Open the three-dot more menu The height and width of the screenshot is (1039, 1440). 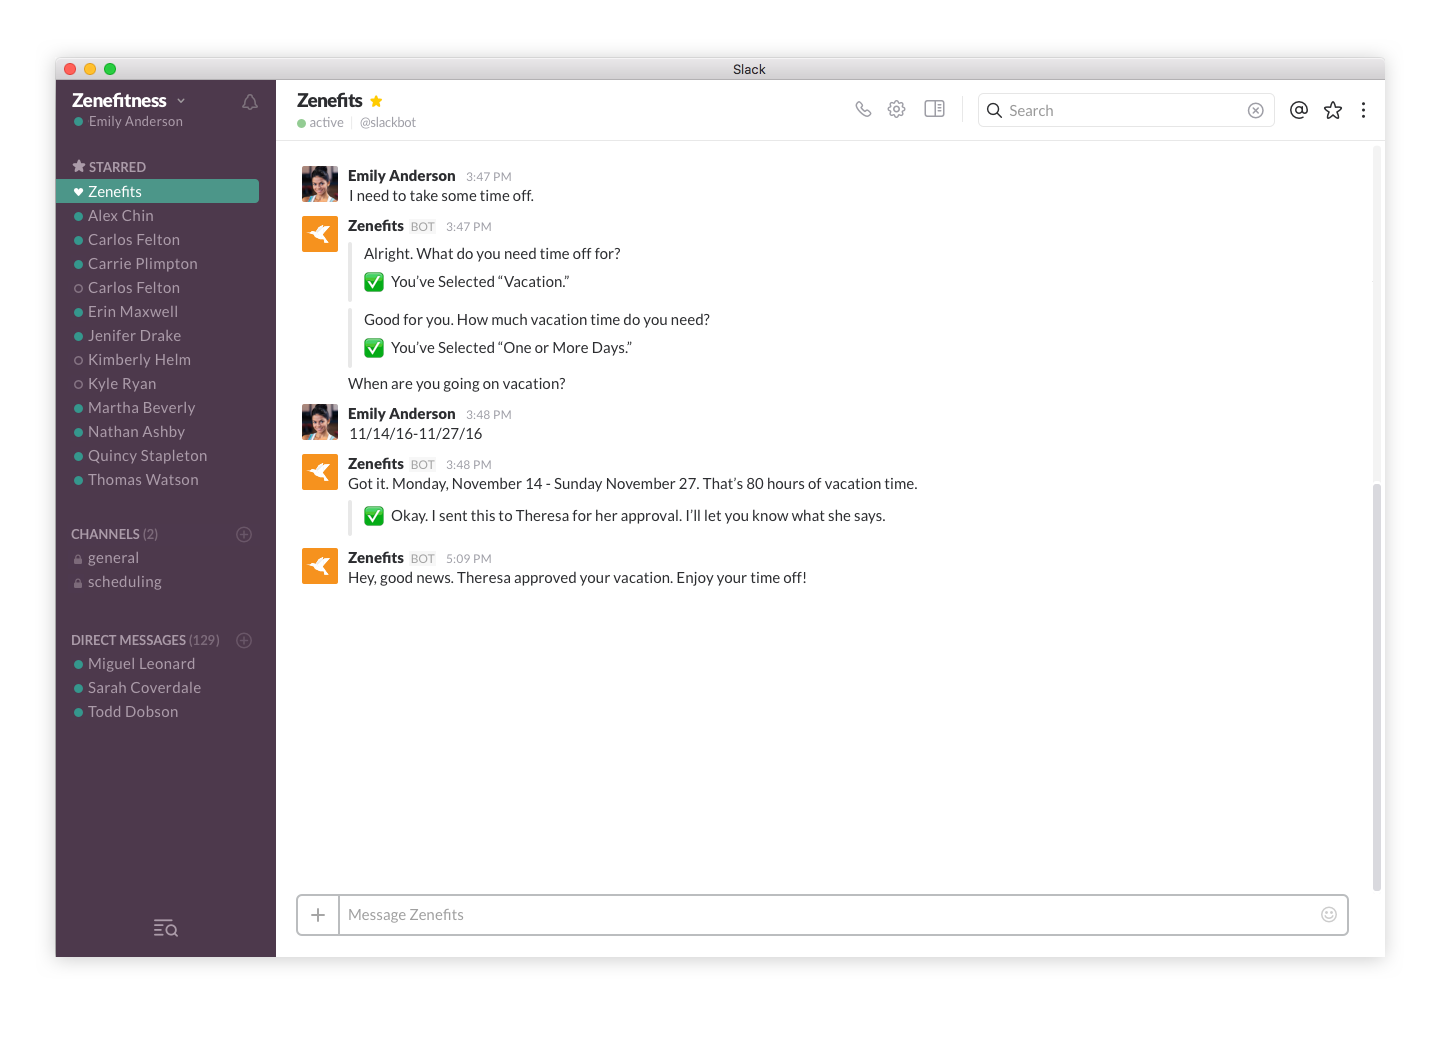(1363, 110)
